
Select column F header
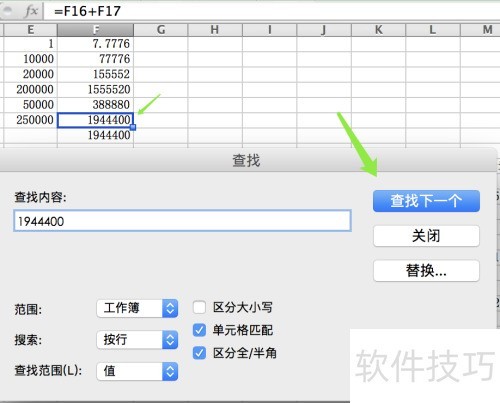(x=95, y=30)
